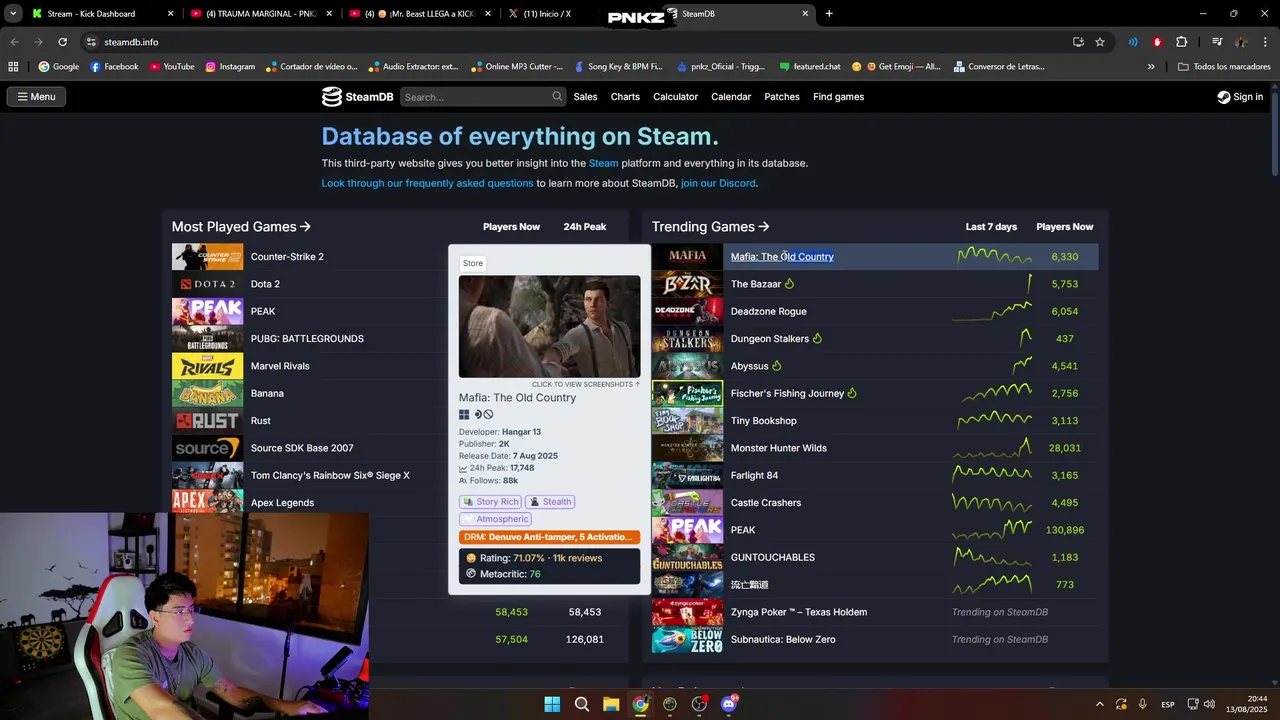Expand the system tray hidden icons chevron
The width and height of the screenshot is (1280, 720).
pyautogui.click(x=1100, y=704)
